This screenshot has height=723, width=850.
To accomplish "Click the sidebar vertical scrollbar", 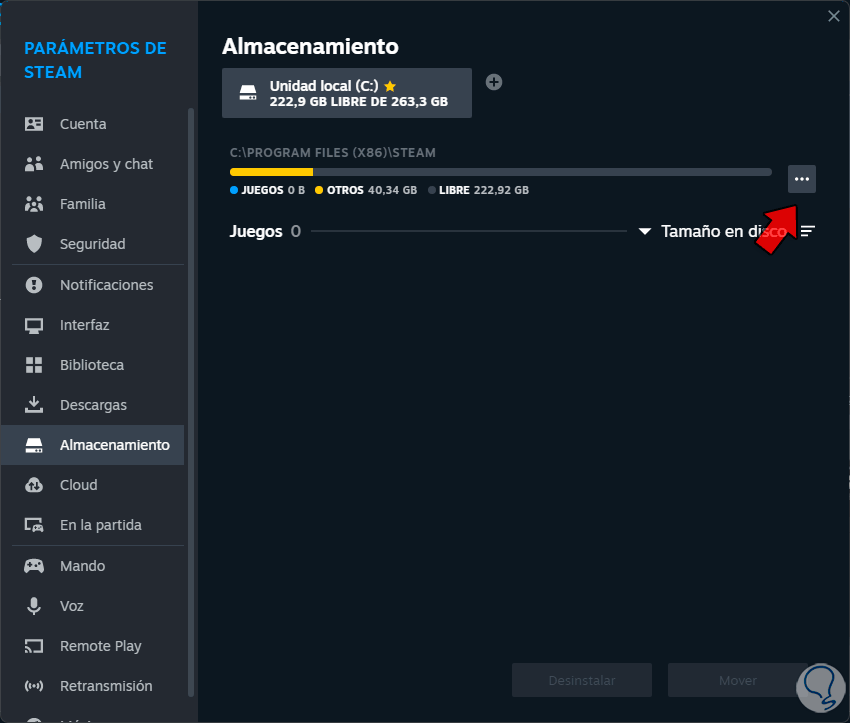I will click(191, 402).
